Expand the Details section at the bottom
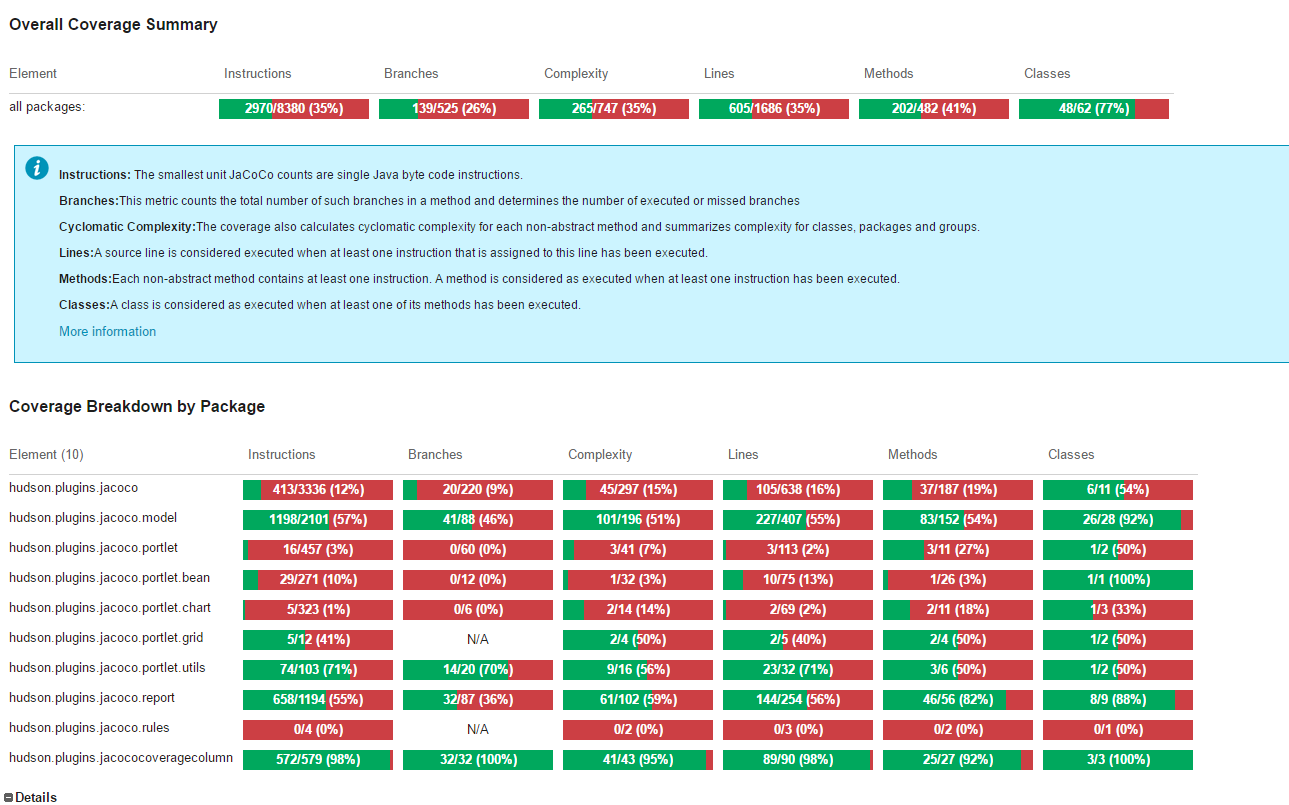The width and height of the screenshot is (1289, 805). (x=31, y=797)
